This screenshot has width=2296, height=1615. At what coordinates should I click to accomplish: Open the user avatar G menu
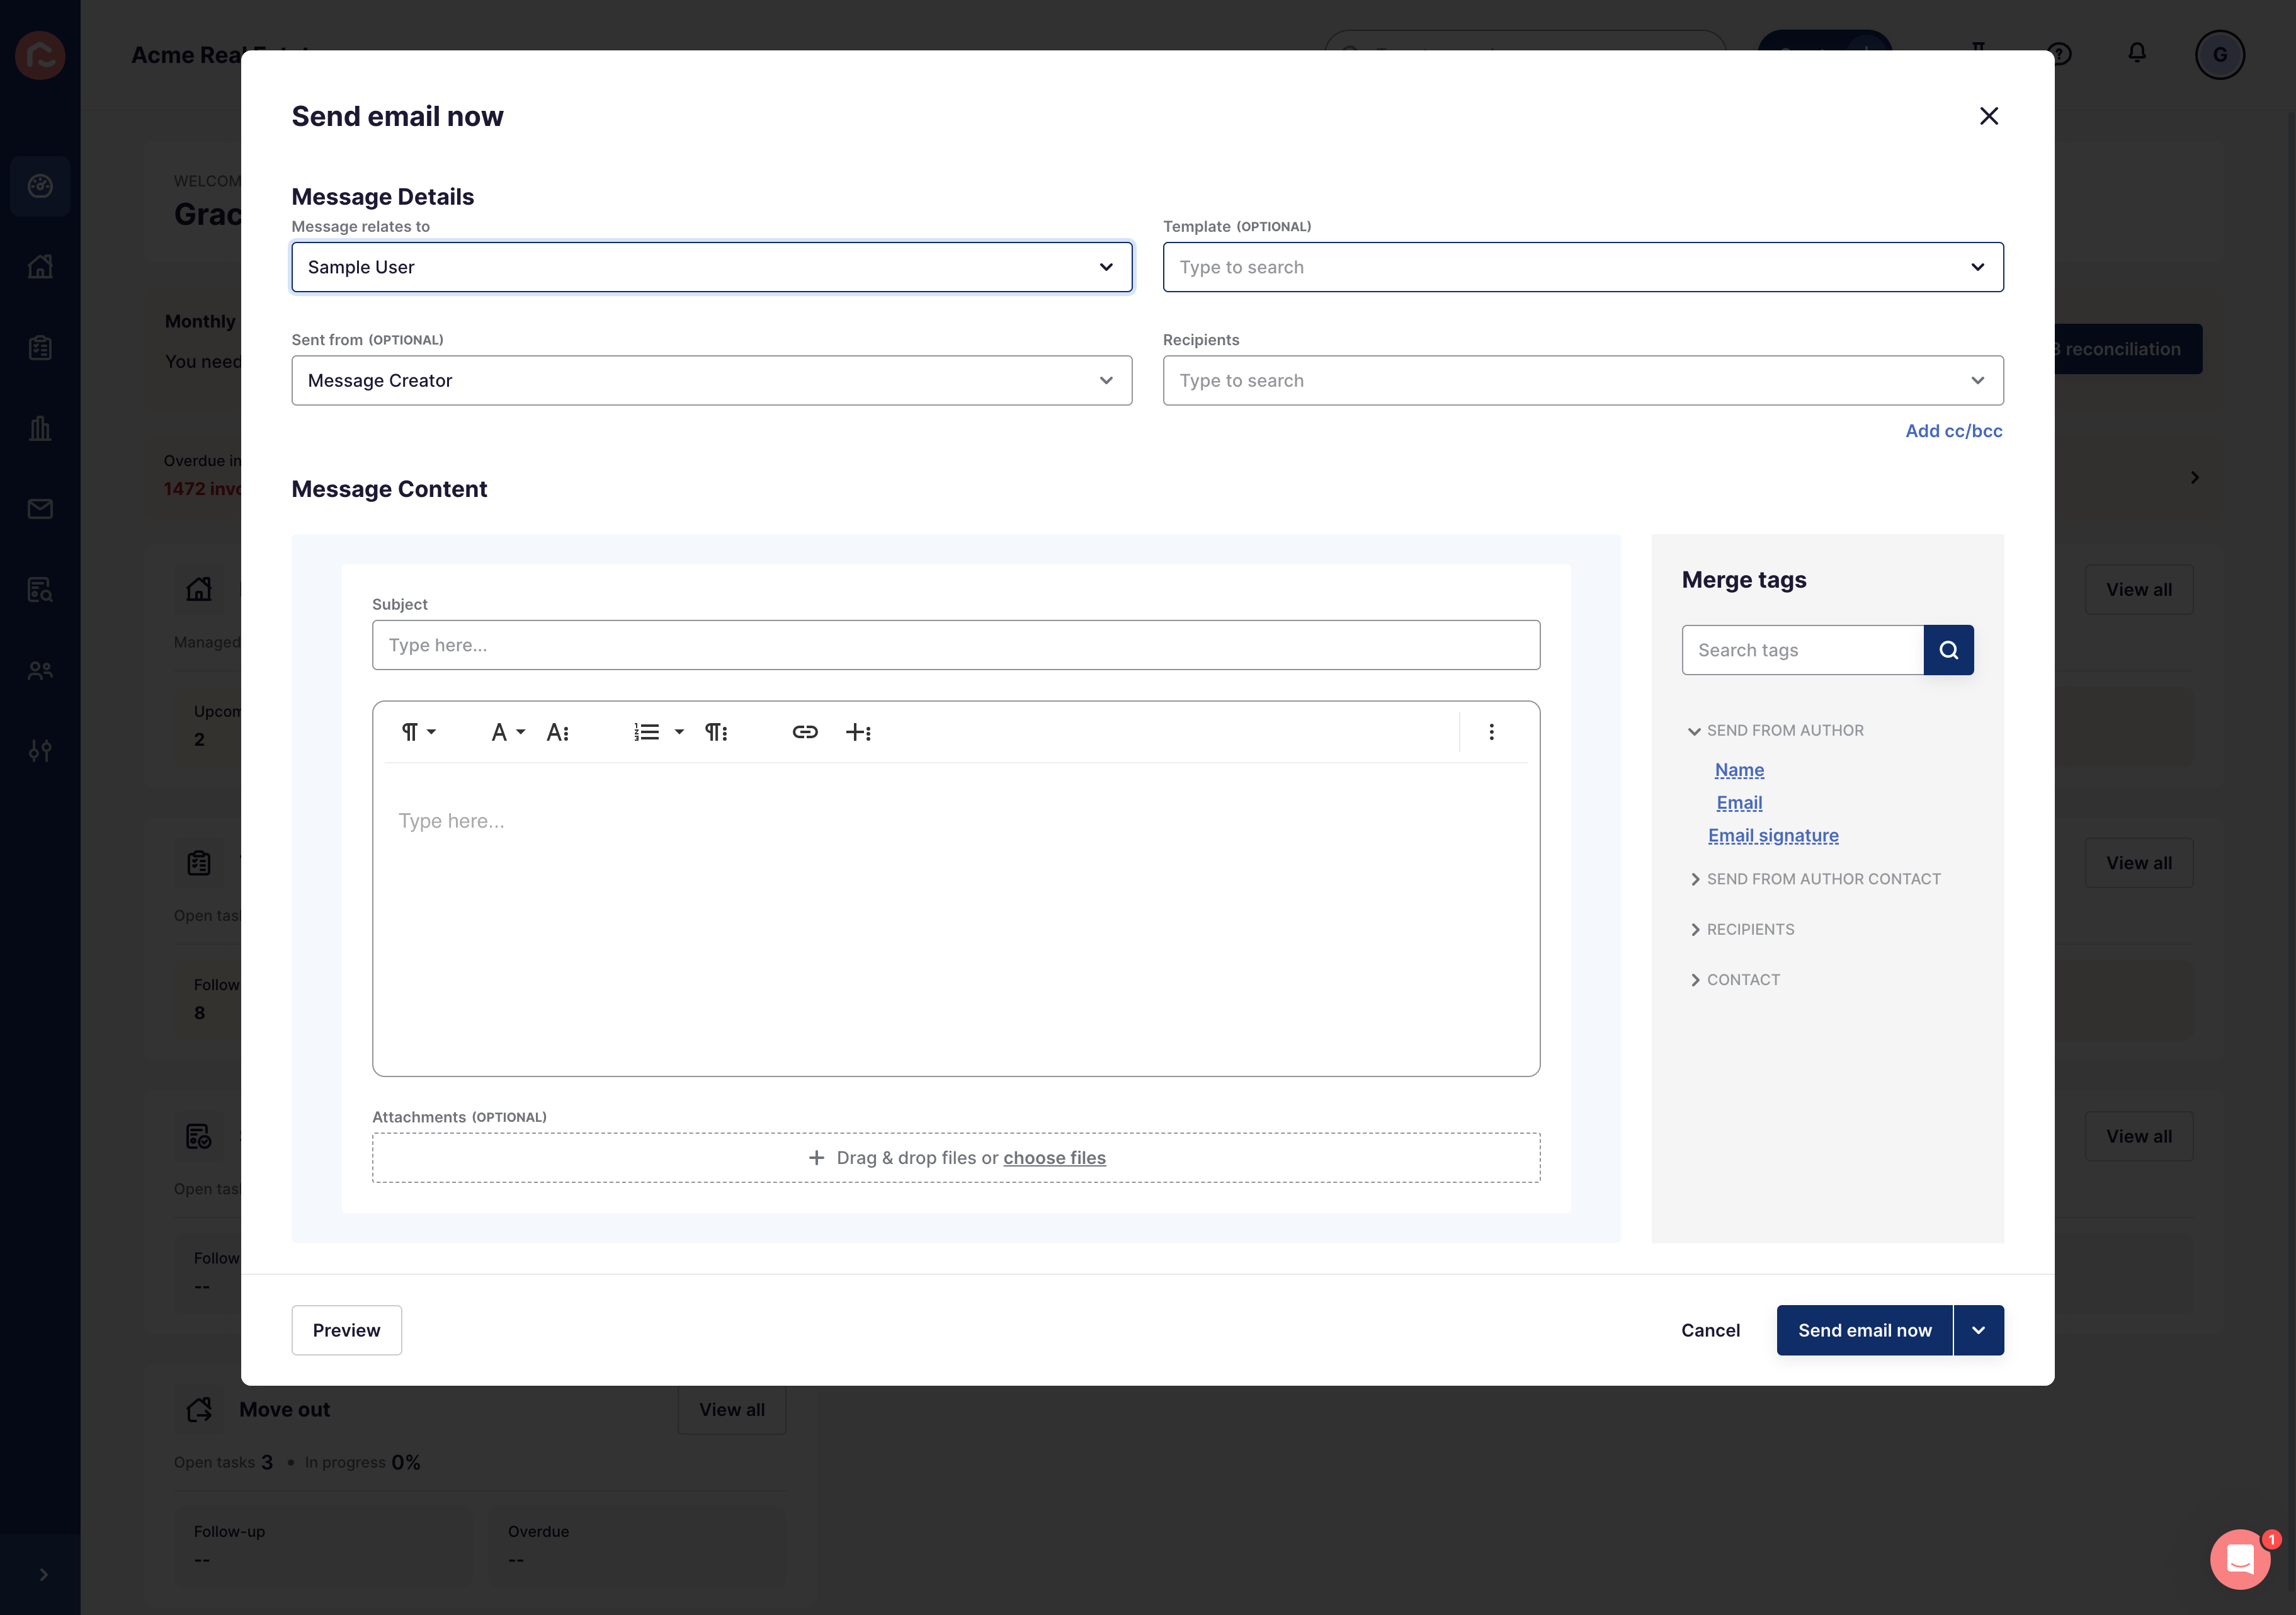[x=2219, y=54]
